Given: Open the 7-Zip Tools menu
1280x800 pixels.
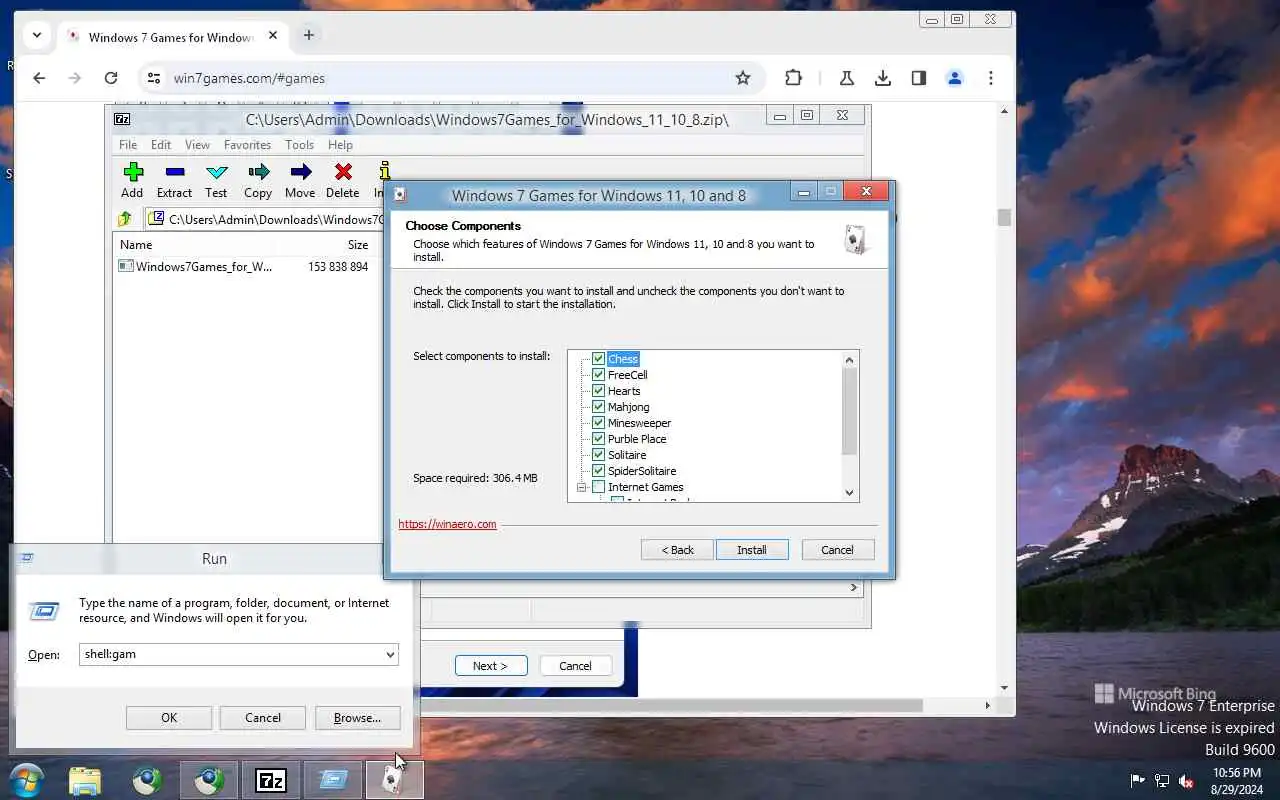Looking at the screenshot, I should (299, 145).
